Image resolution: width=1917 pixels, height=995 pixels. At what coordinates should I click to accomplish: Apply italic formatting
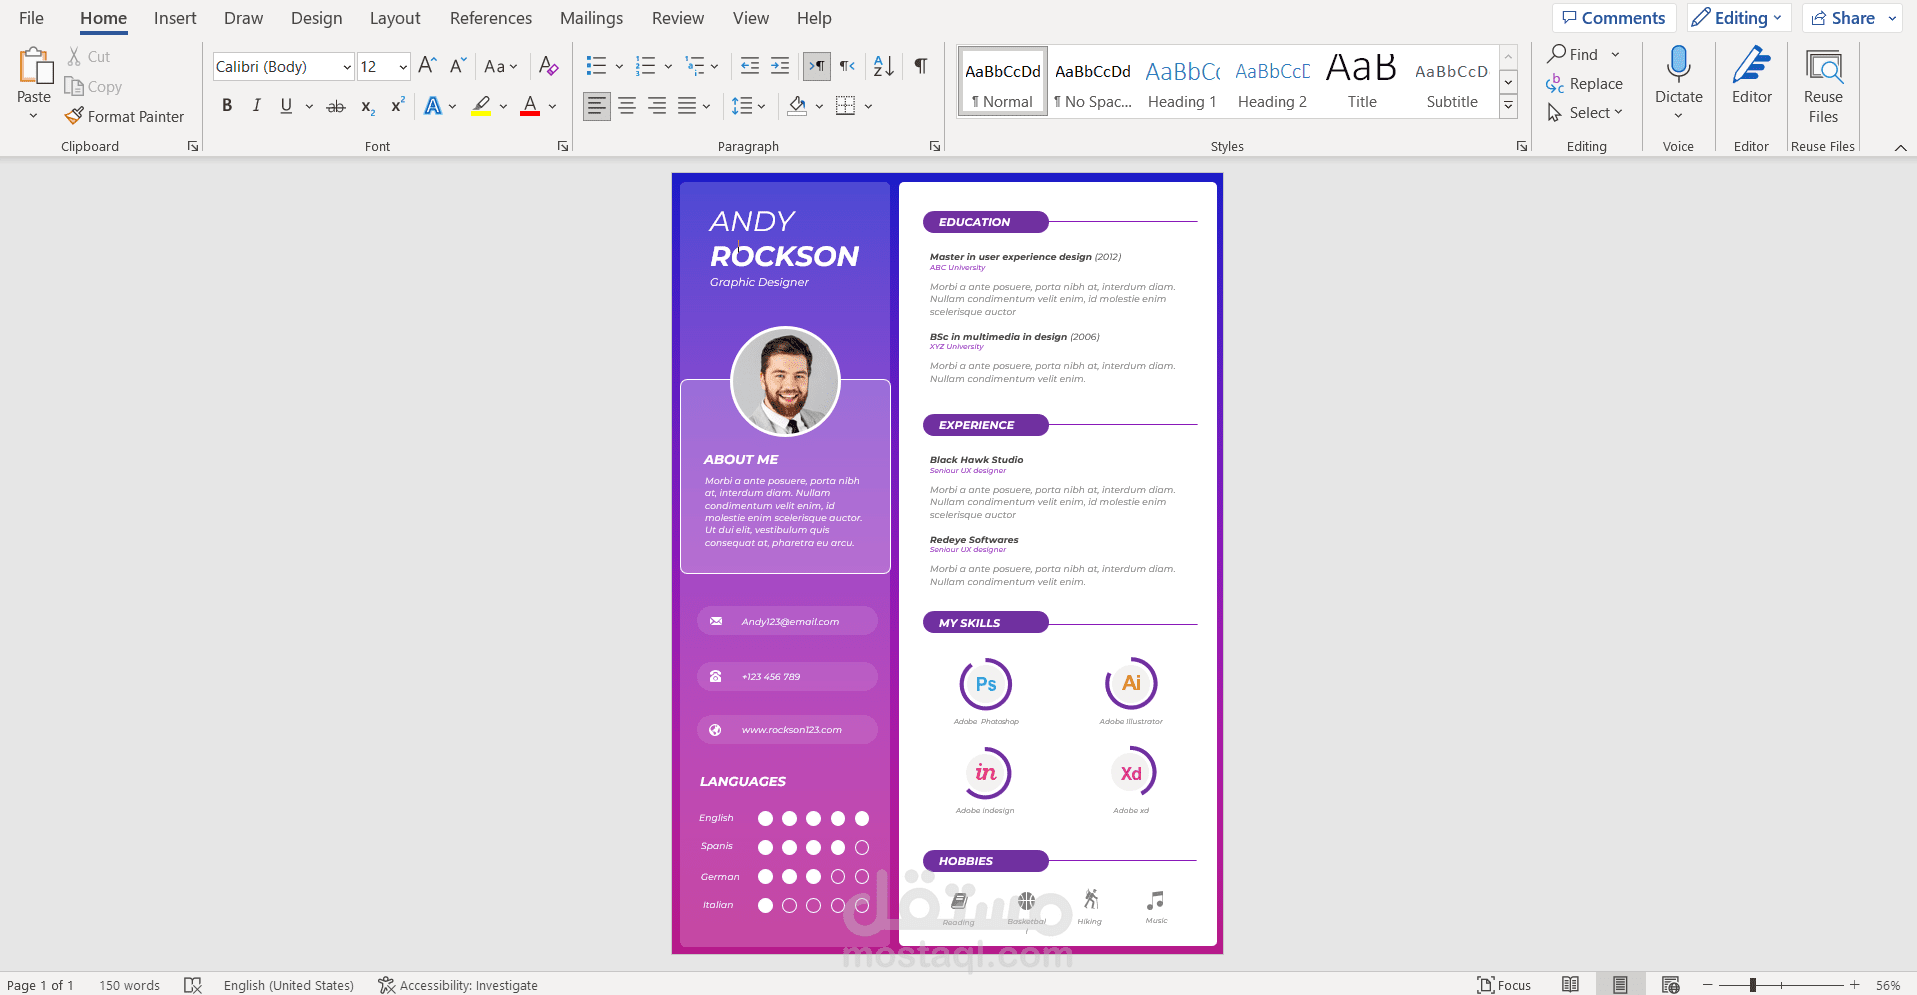pyautogui.click(x=256, y=105)
